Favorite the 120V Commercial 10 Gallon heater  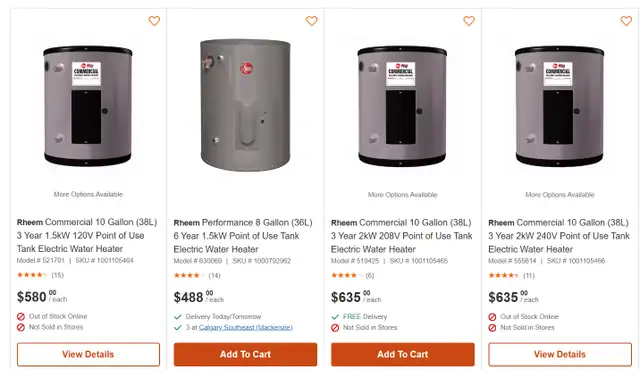[x=154, y=21]
